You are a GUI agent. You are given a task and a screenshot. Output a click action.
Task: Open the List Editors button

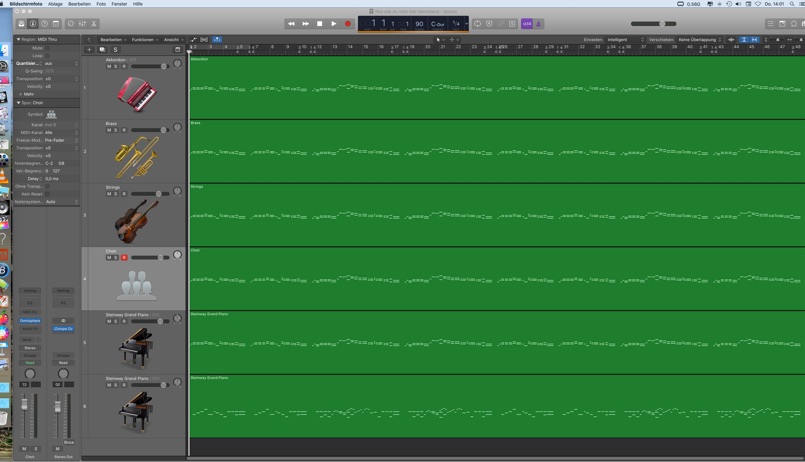771,24
